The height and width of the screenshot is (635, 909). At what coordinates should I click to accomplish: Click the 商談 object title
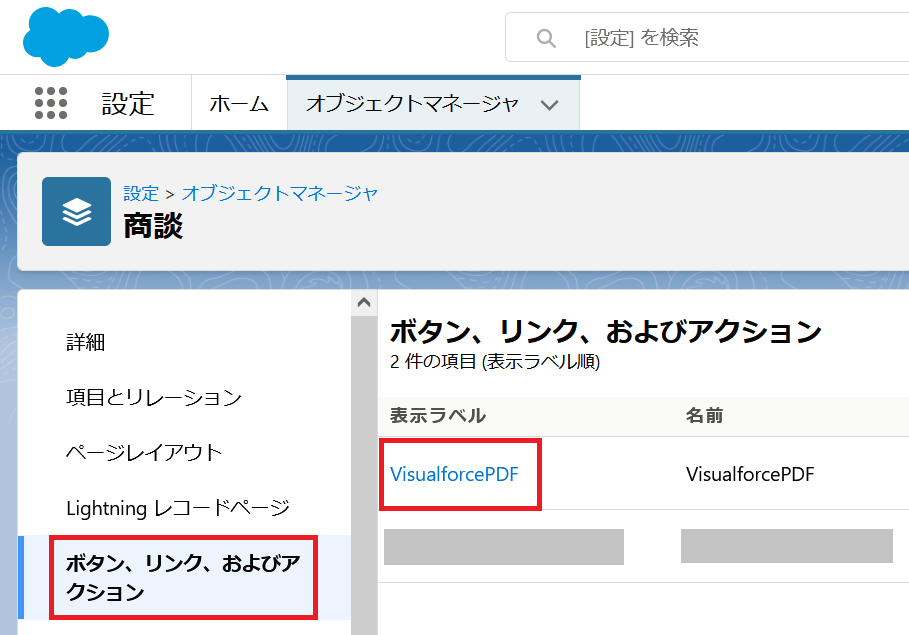tap(153, 226)
